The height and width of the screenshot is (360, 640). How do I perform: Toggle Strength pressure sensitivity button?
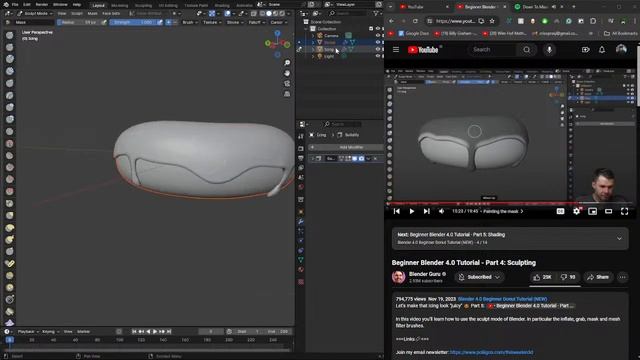coord(160,22)
